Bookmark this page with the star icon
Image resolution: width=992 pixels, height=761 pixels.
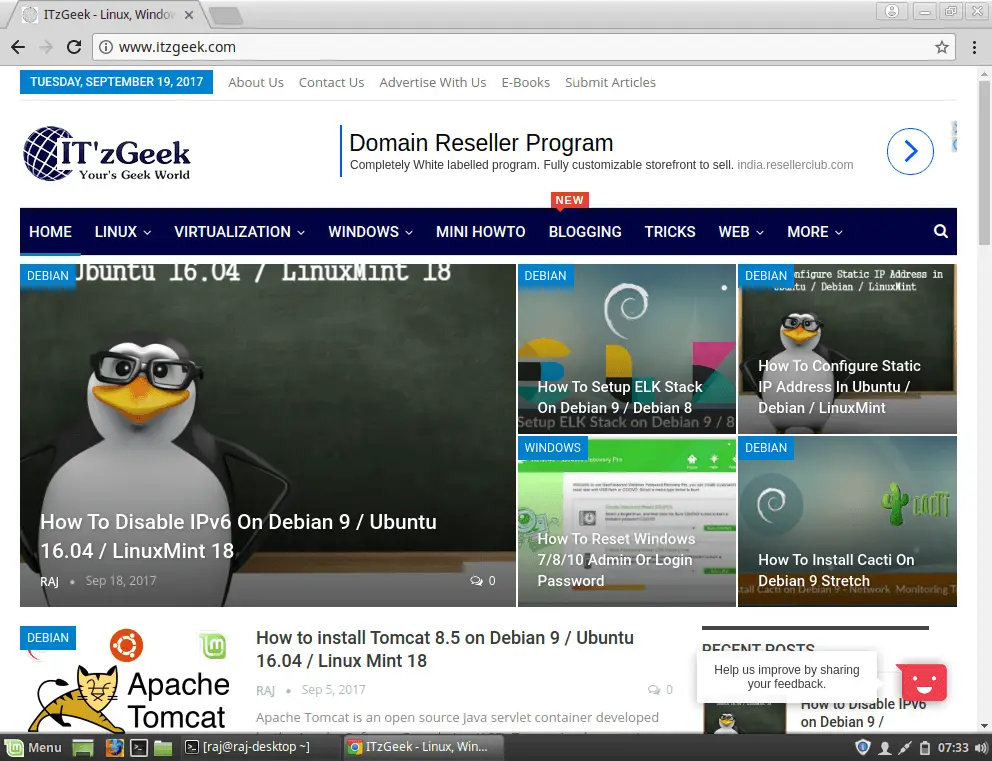(x=942, y=47)
